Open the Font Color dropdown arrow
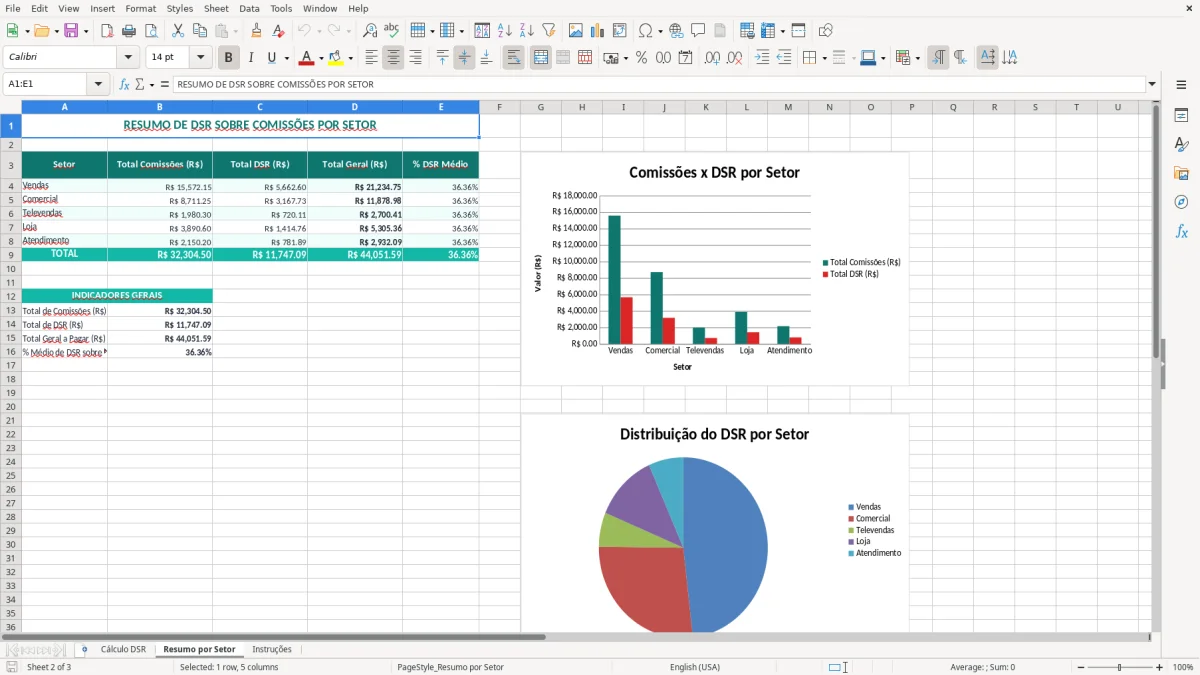Viewport: 1200px width, 675px height. point(321,58)
